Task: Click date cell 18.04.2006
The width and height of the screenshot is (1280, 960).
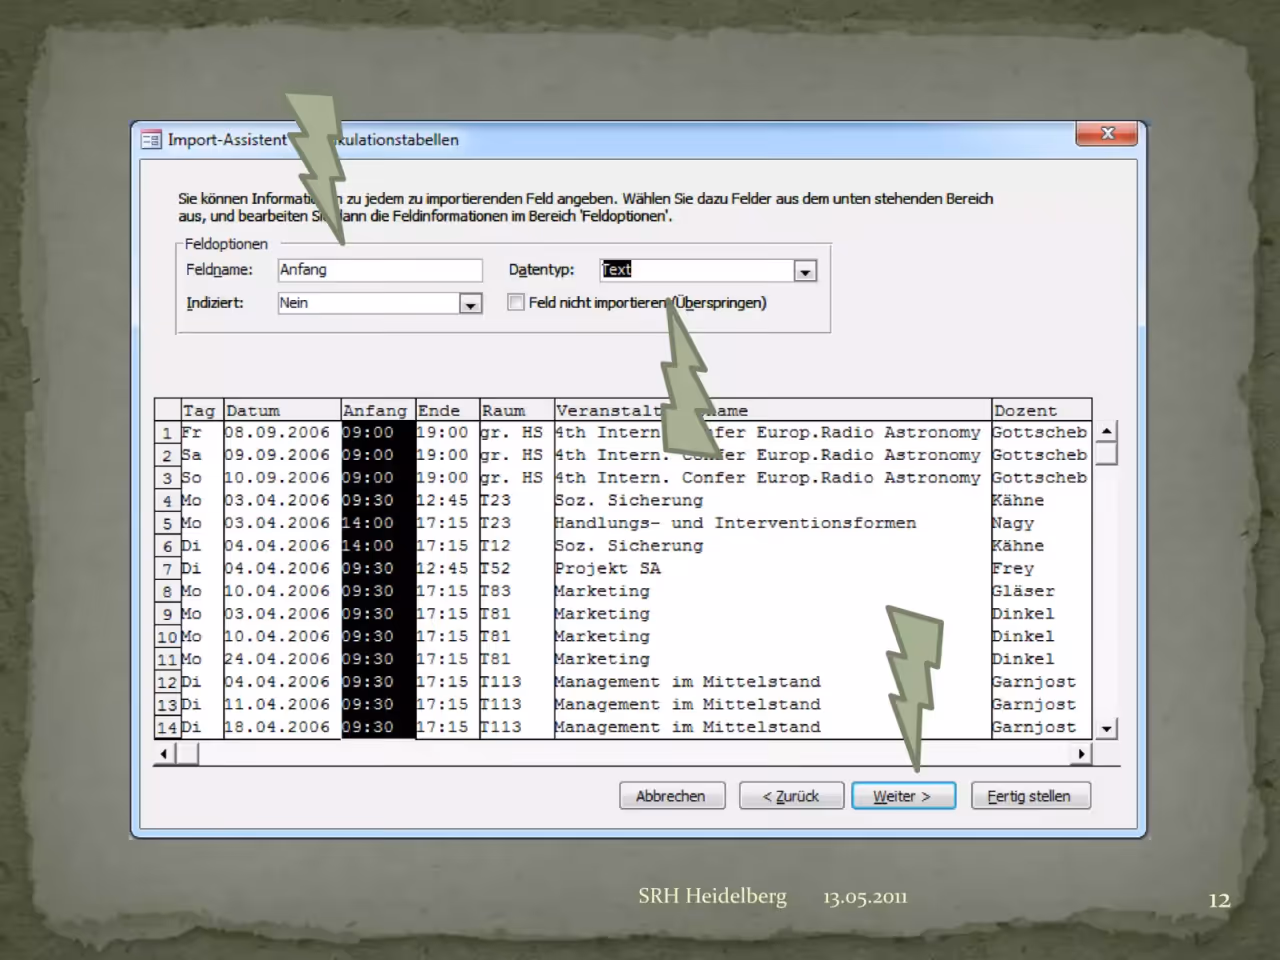Action: [277, 727]
